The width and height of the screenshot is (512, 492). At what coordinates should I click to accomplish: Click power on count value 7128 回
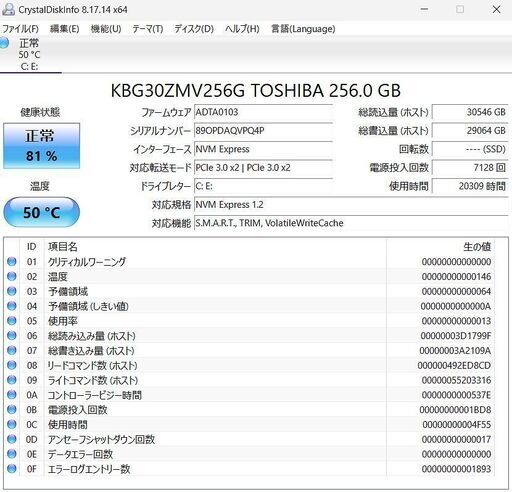click(470, 167)
